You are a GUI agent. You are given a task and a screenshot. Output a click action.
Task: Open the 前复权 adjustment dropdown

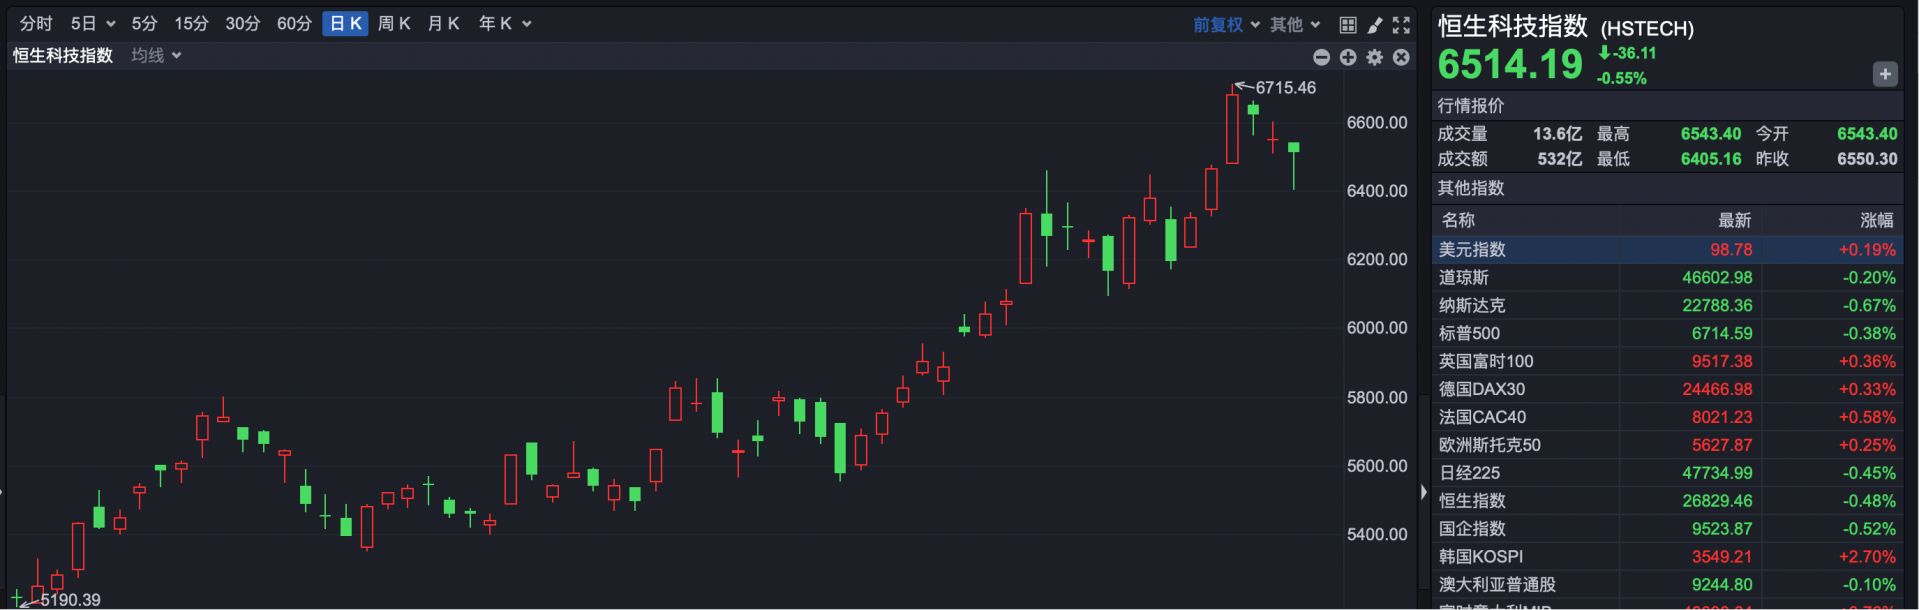click(1225, 25)
